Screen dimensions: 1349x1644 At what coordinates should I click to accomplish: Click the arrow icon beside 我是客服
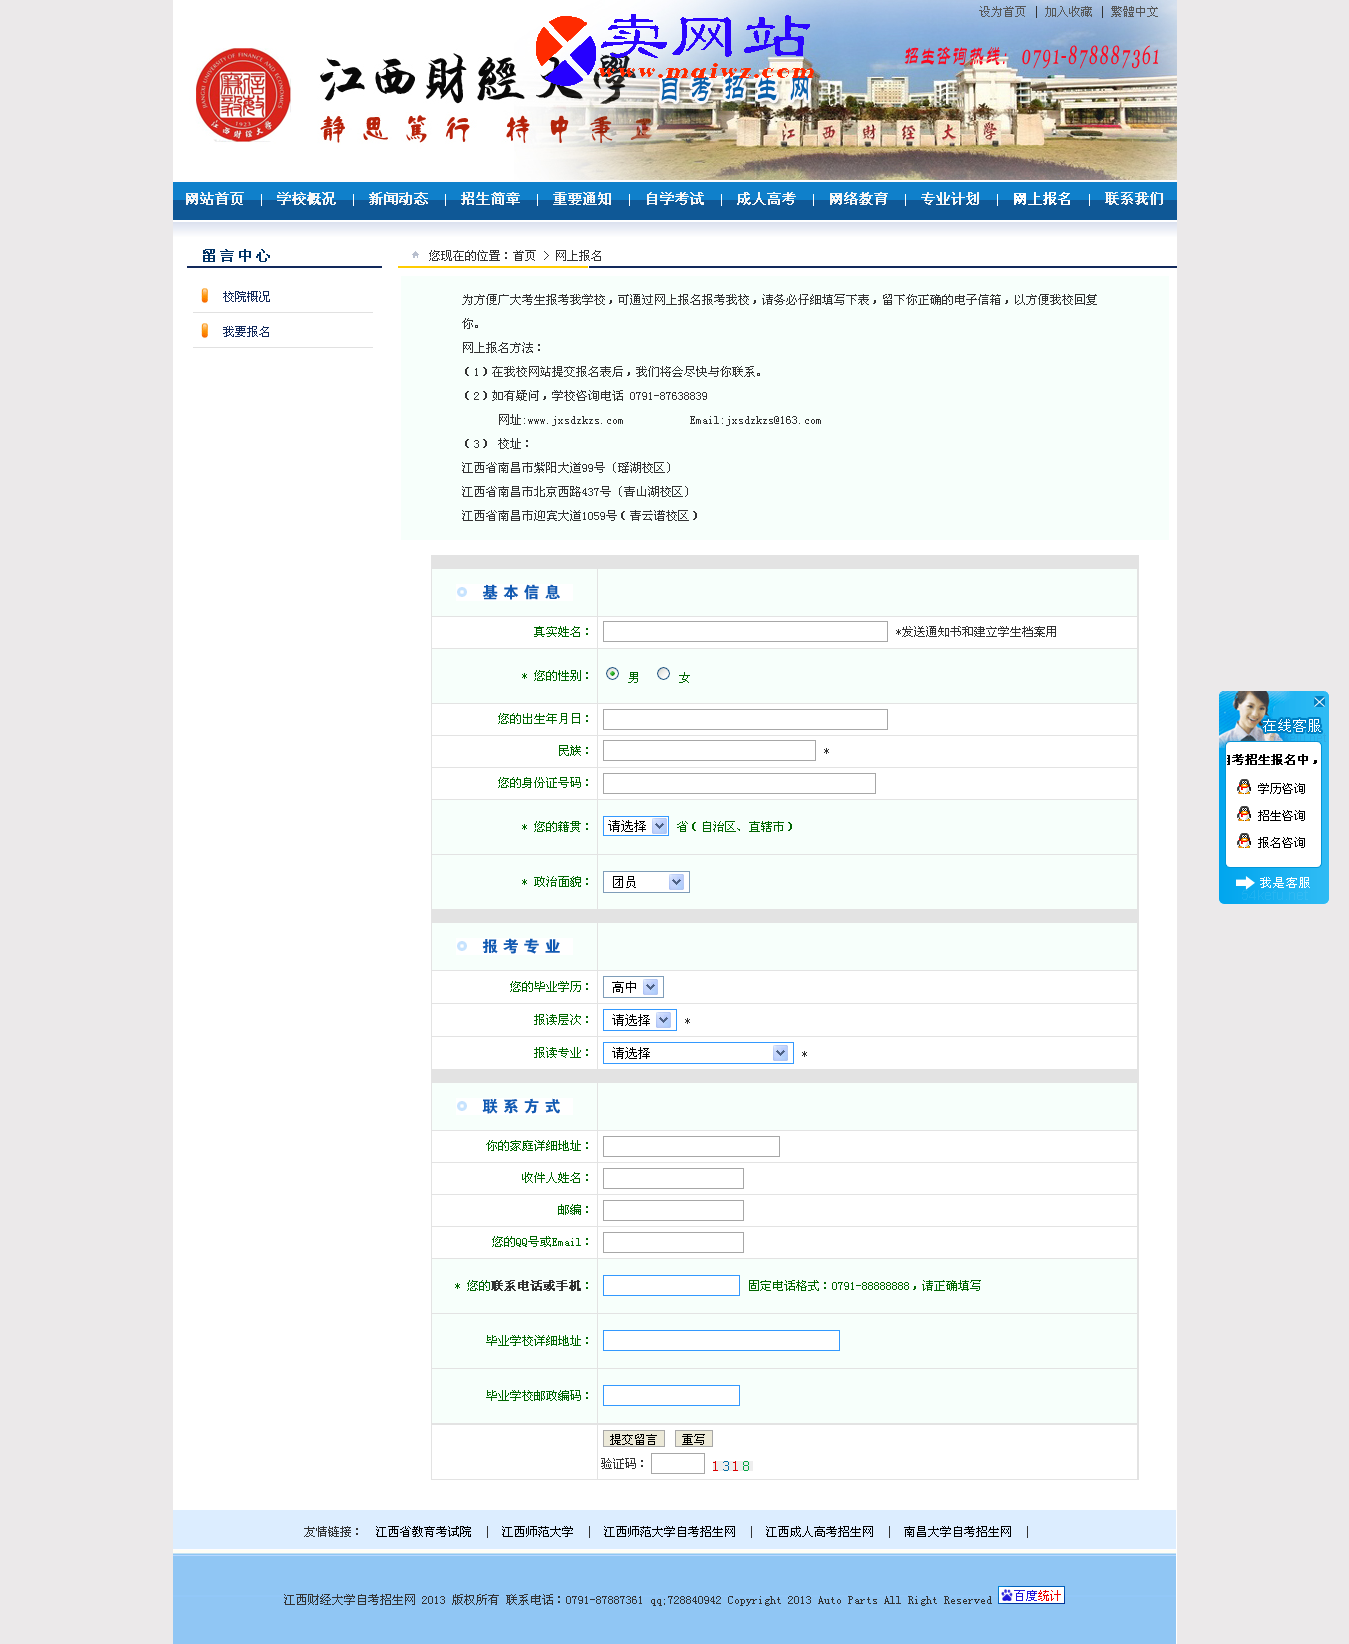coord(1245,883)
